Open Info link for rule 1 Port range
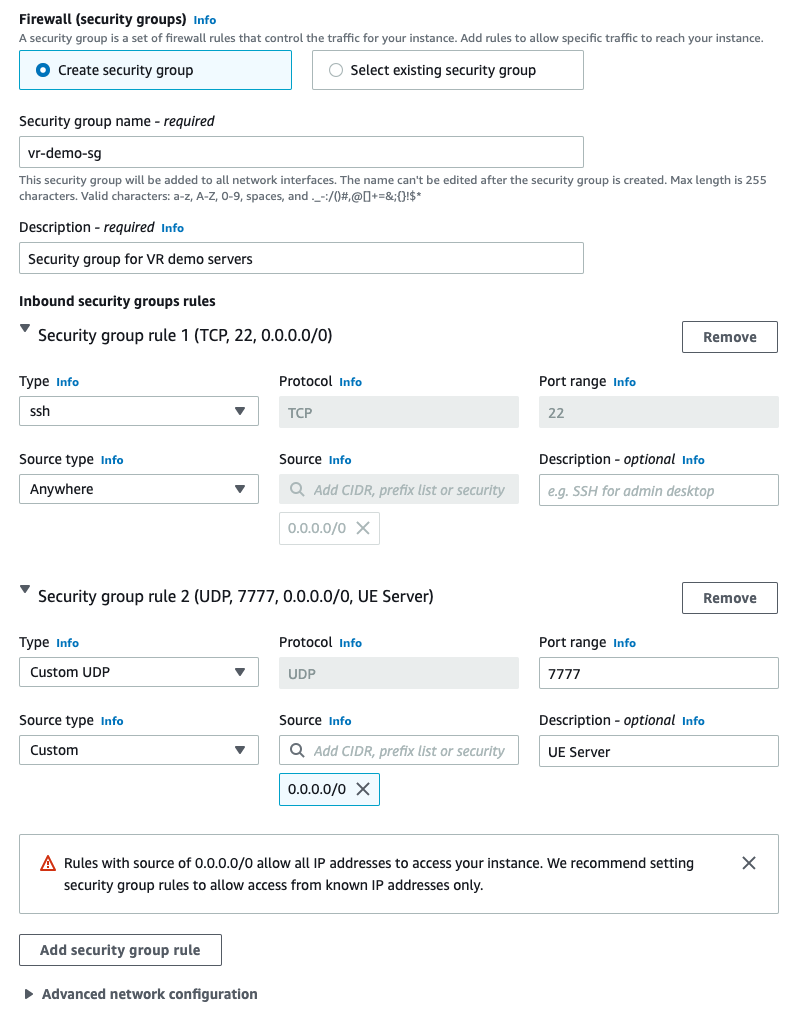The width and height of the screenshot is (798, 1029). pos(625,382)
